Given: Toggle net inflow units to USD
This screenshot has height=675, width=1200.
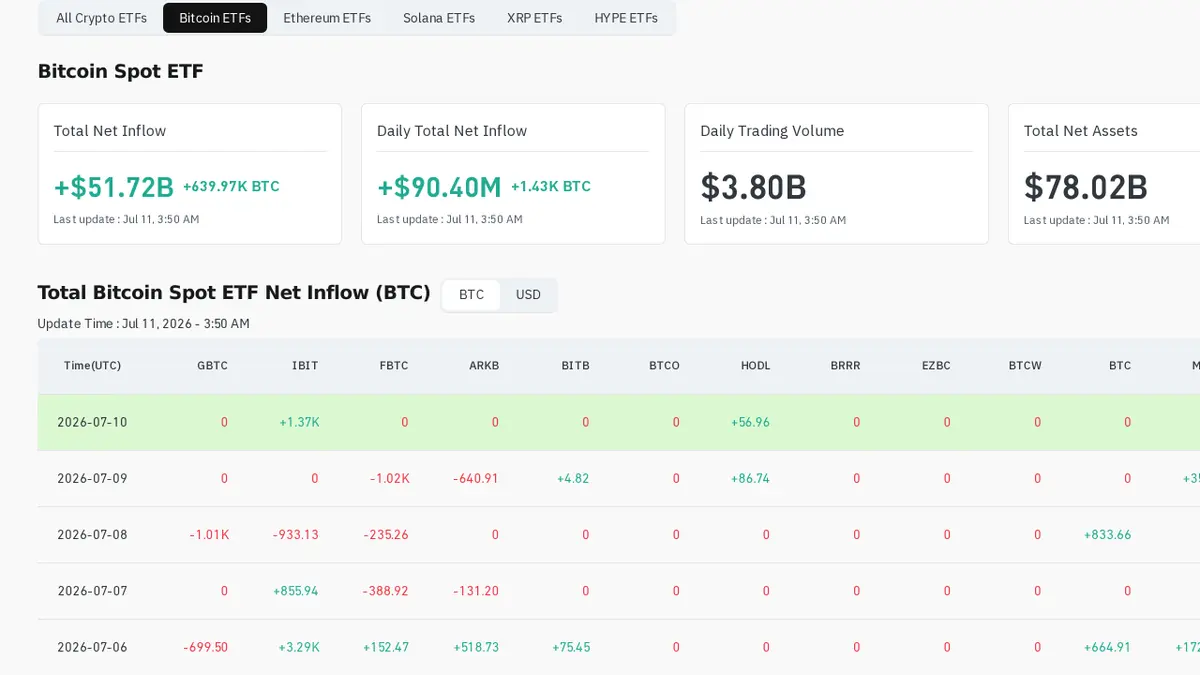Looking at the screenshot, I should coord(528,295).
